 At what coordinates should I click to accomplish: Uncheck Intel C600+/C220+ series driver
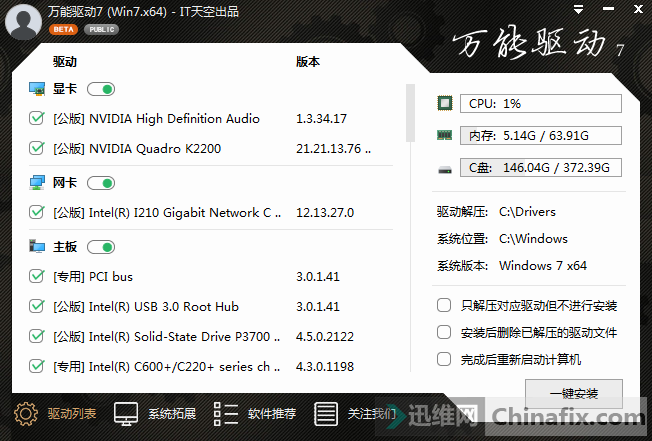pyautogui.click(x=37, y=366)
